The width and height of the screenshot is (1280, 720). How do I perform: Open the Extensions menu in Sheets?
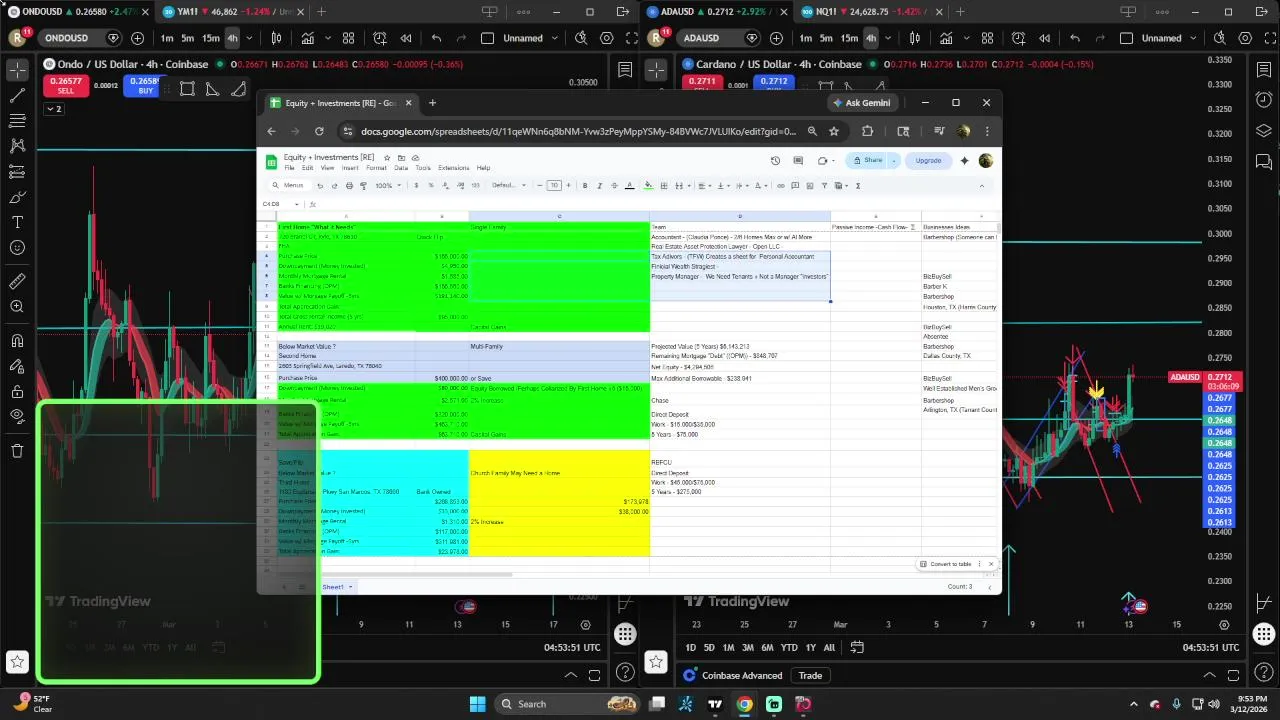pos(453,168)
